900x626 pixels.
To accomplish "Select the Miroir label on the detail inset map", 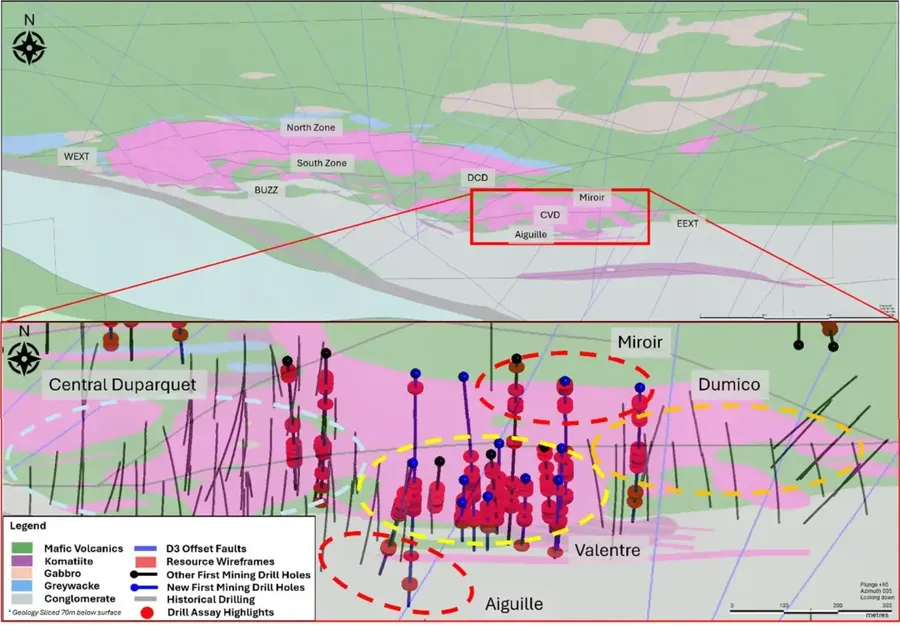I will pos(641,343).
